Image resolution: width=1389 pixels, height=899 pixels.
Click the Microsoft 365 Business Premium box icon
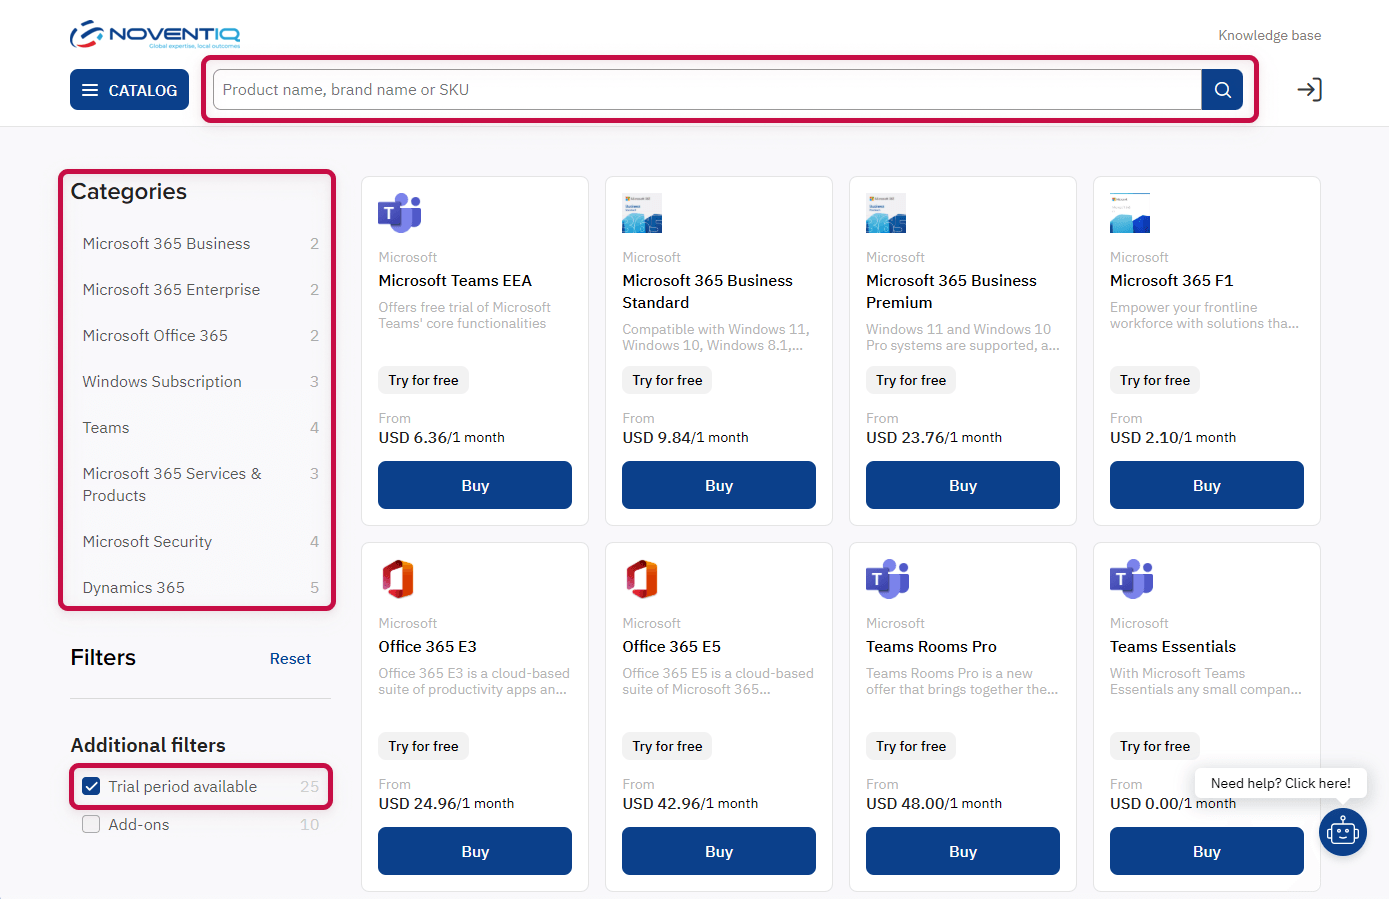point(886,212)
